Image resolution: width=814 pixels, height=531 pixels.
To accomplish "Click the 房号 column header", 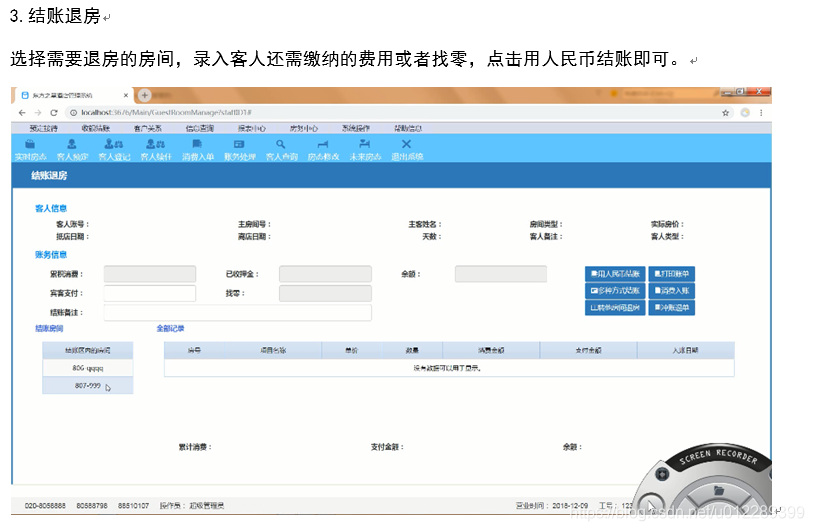I will pos(194,350).
